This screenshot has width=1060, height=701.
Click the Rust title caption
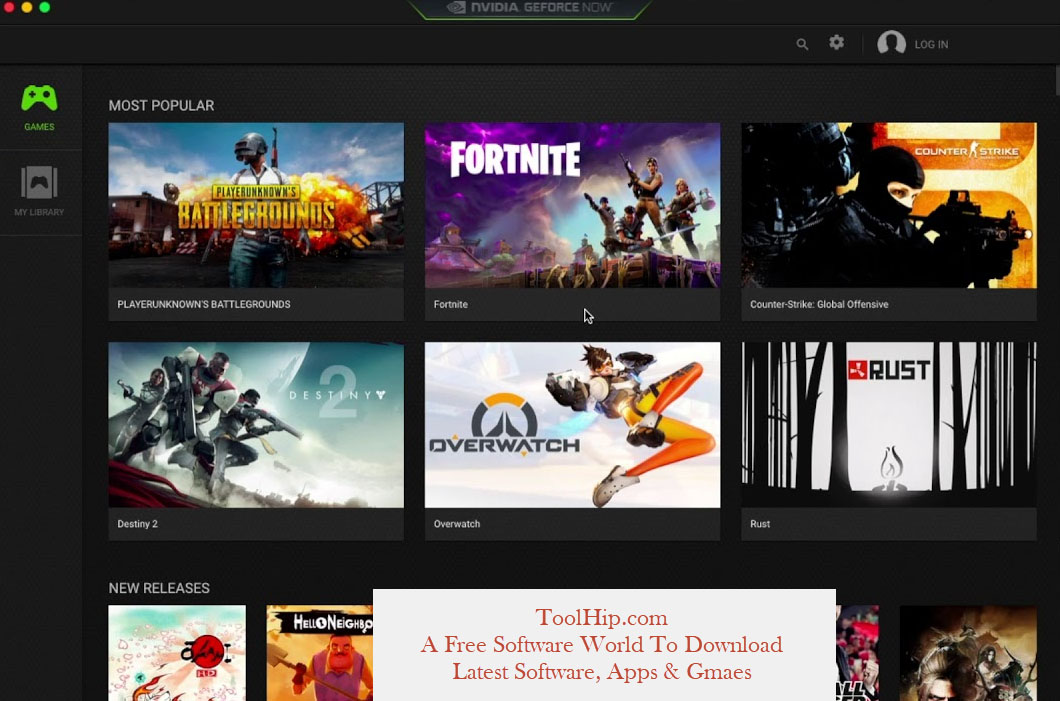pyautogui.click(x=760, y=524)
